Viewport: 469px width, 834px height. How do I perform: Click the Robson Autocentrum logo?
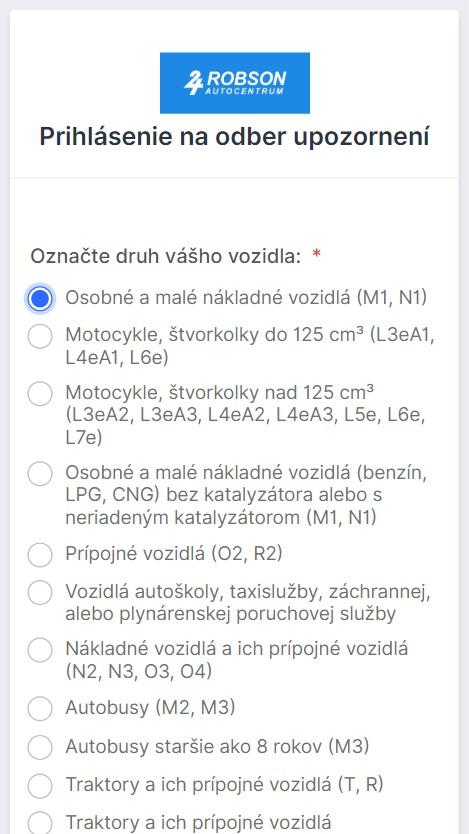(x=234, y=83)
